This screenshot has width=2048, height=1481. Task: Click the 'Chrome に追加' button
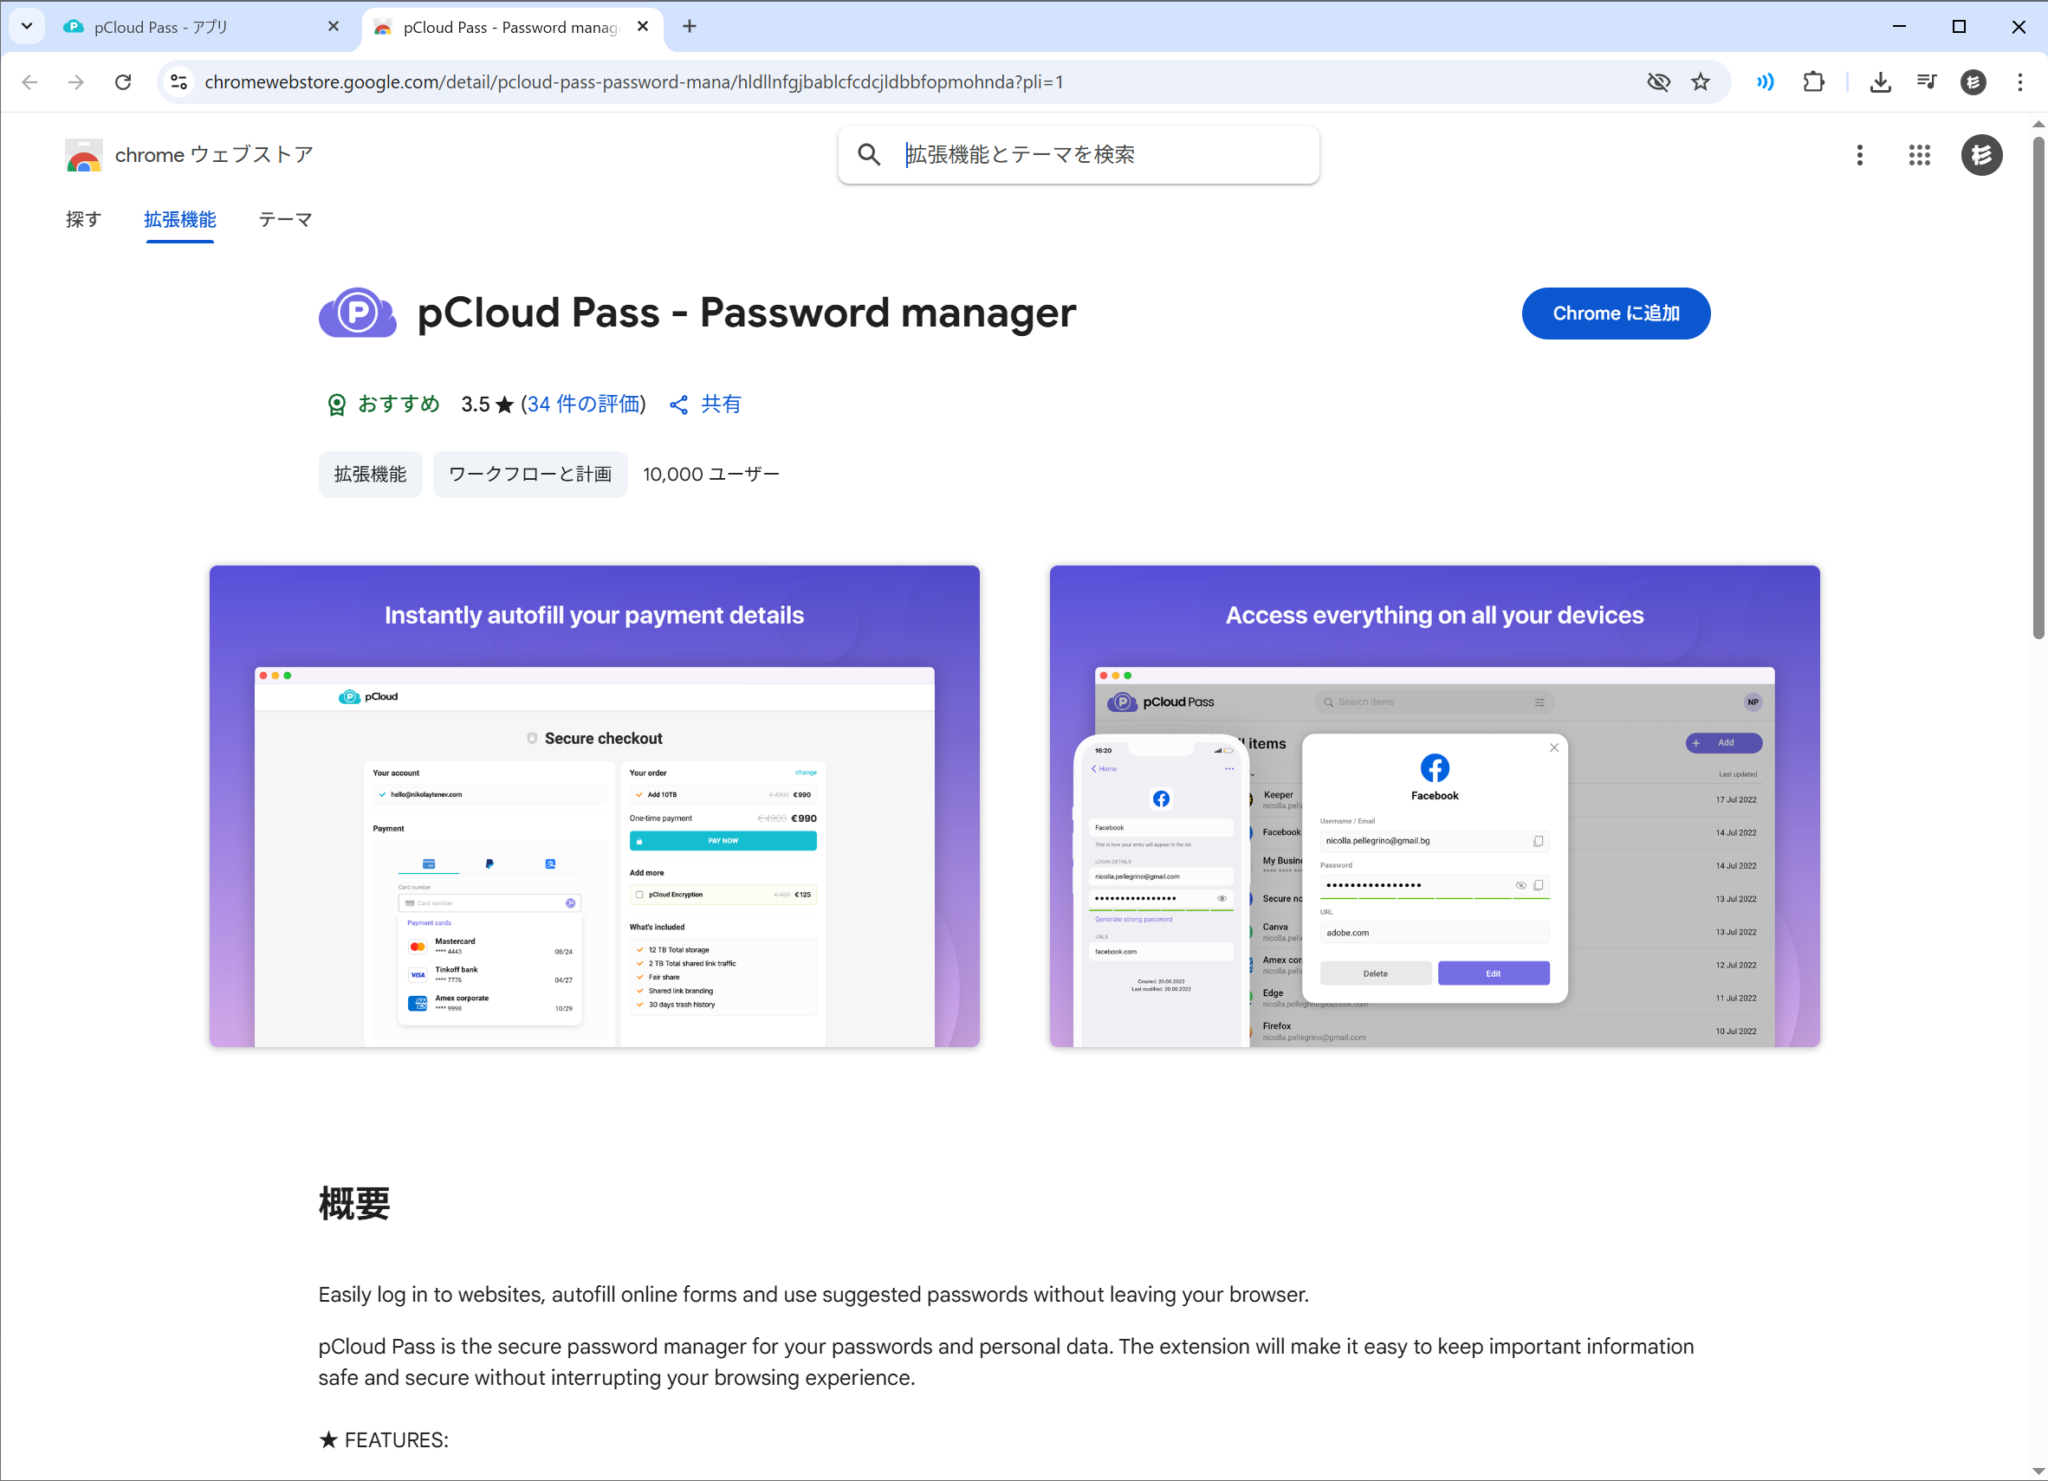pyautogui.click(x=1615, y=313)
